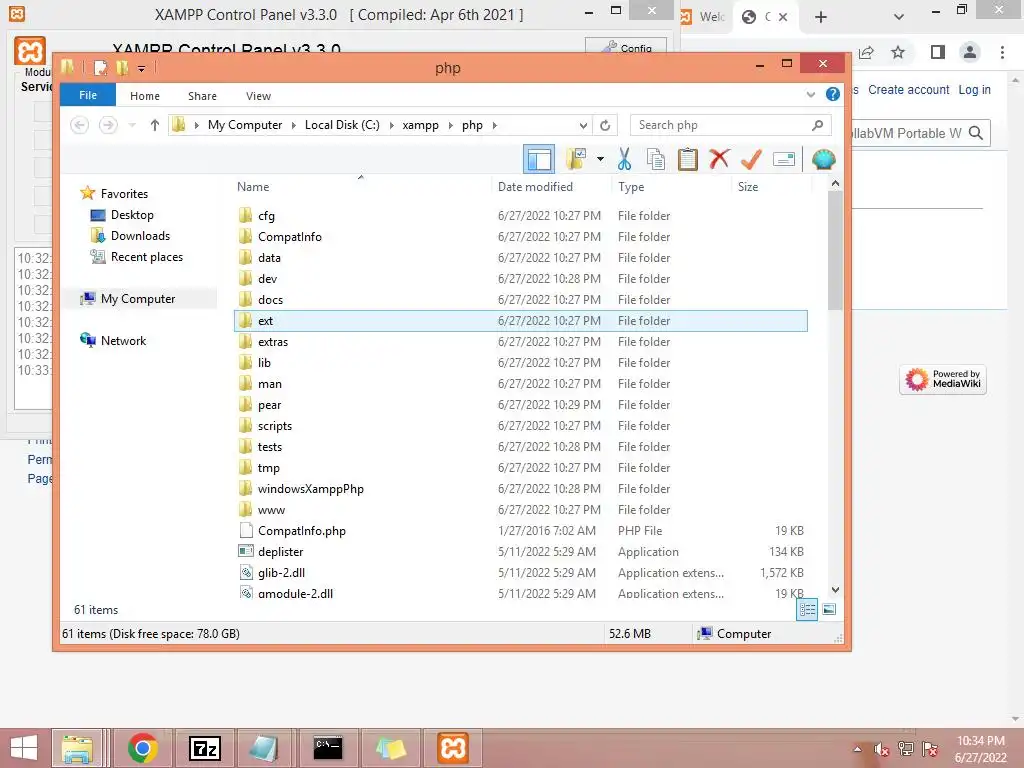The image size is (1024, 768).
Task: Go up one folder level
Action: point(155,125)
